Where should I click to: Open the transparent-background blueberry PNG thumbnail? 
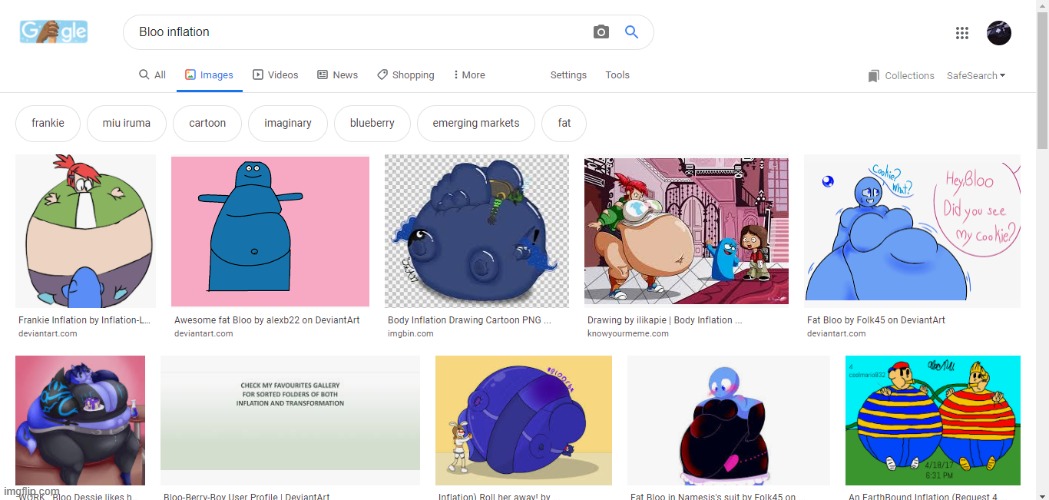(x=476, y=231)
